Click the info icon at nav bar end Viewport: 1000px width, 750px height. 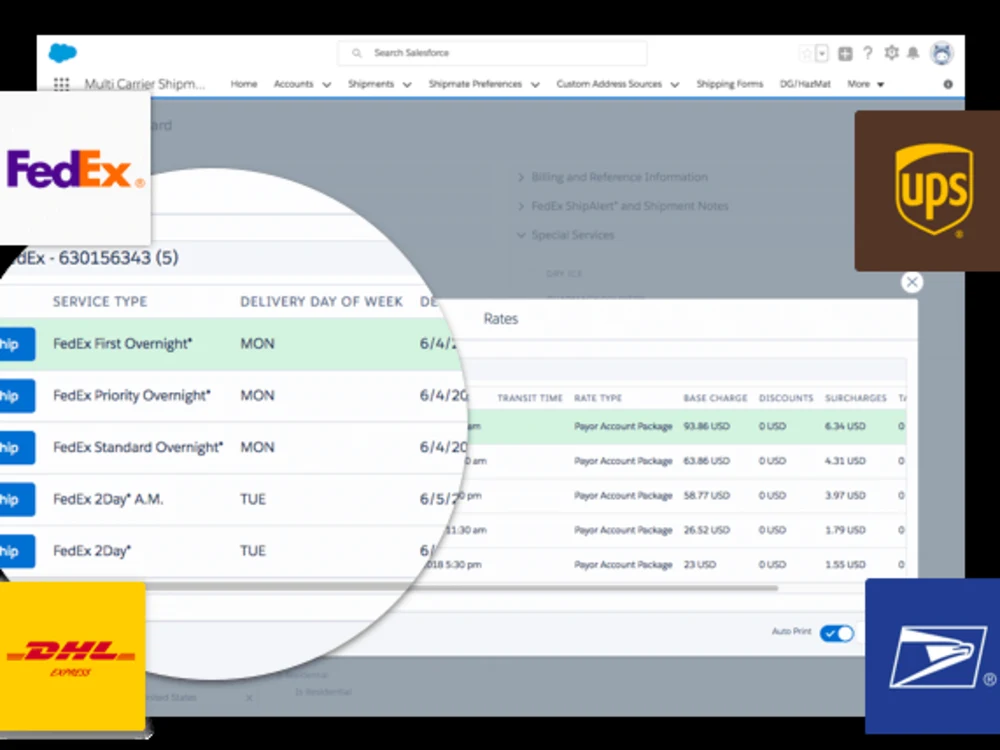(948, 84)
